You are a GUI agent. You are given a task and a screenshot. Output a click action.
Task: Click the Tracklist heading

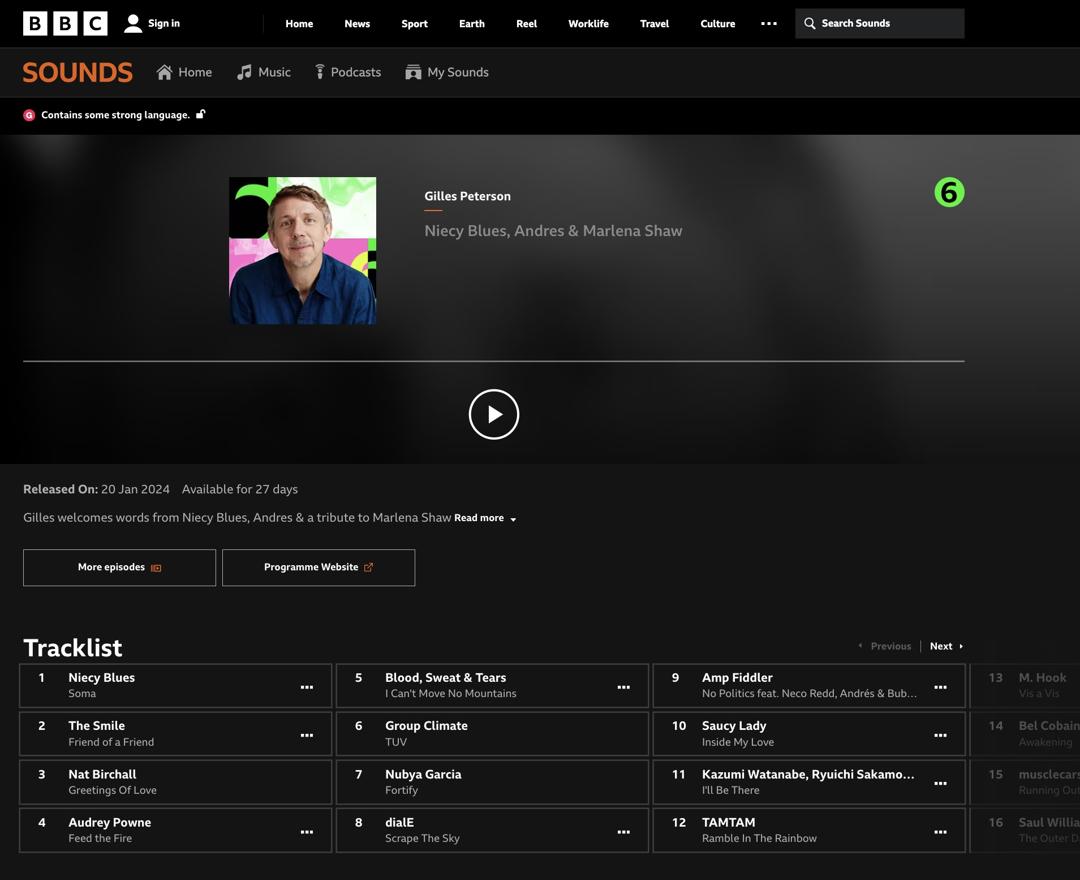click(x=72, y=648)
